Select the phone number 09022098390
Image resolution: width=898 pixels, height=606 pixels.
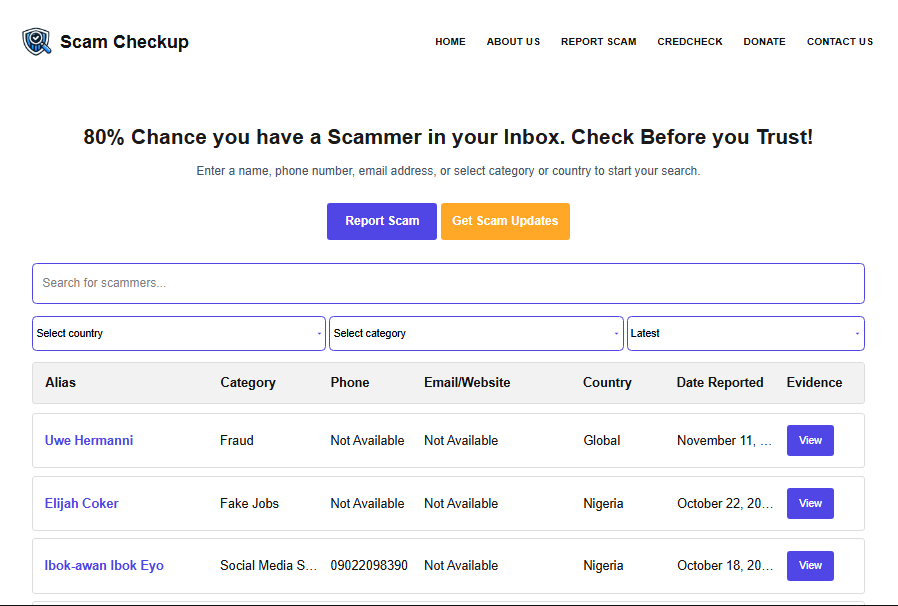pyautogui.click(x=369, y=565)
